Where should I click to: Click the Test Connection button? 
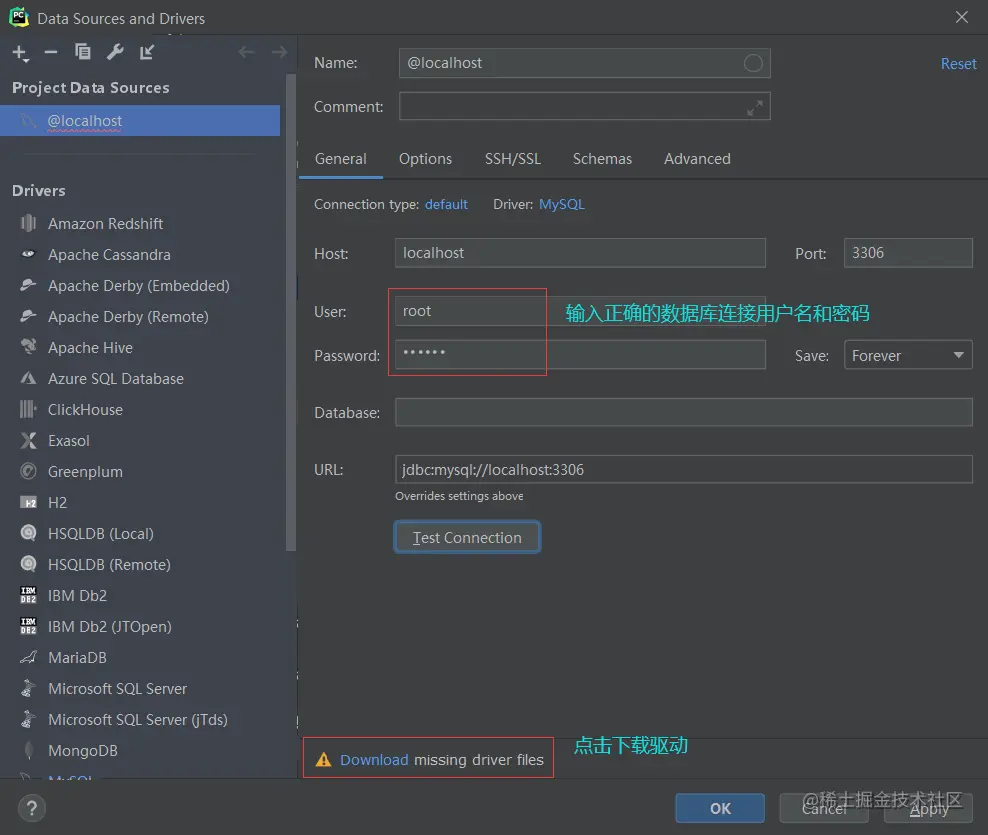click(x=467, y=538)
